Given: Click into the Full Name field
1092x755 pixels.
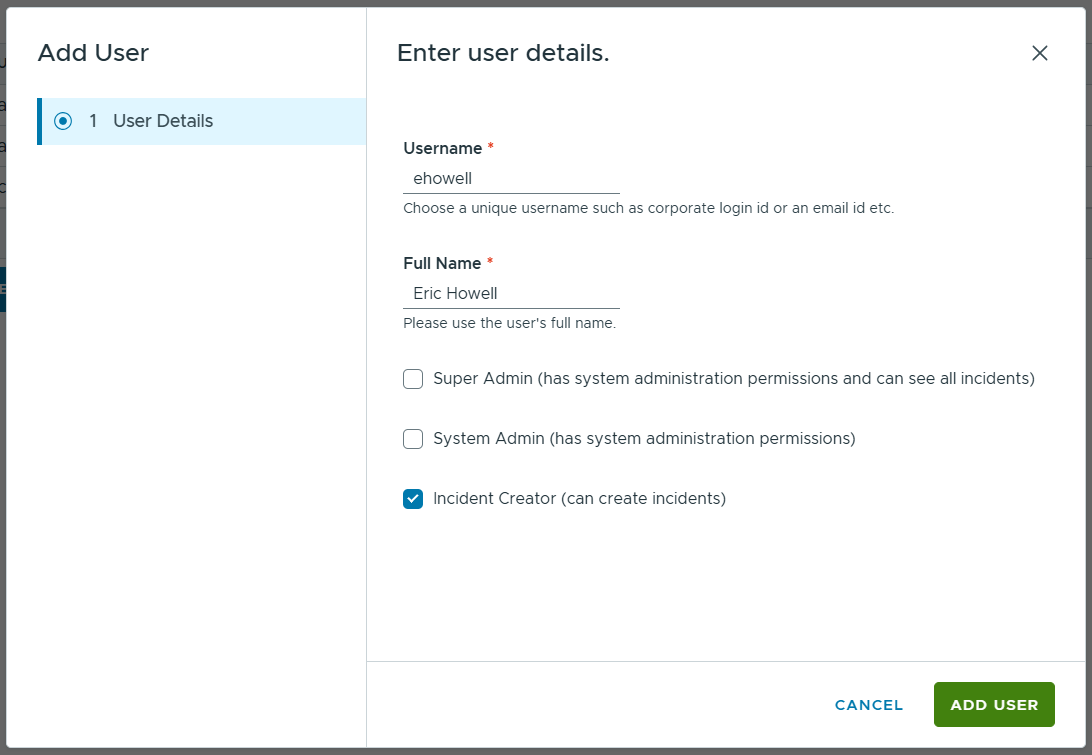Looking at the screenshot, I should [511, 294].
